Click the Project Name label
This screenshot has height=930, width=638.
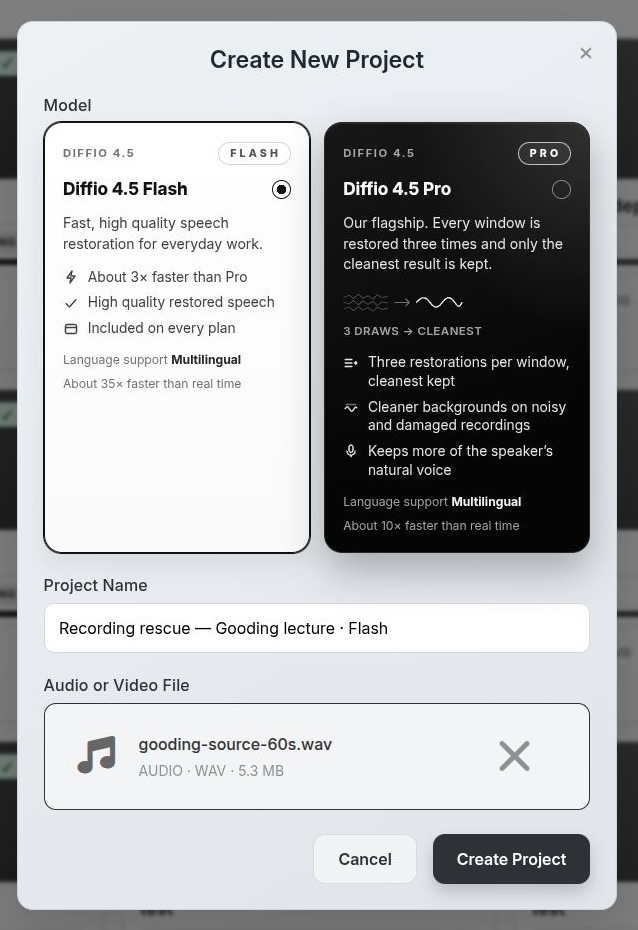point(95,585)
